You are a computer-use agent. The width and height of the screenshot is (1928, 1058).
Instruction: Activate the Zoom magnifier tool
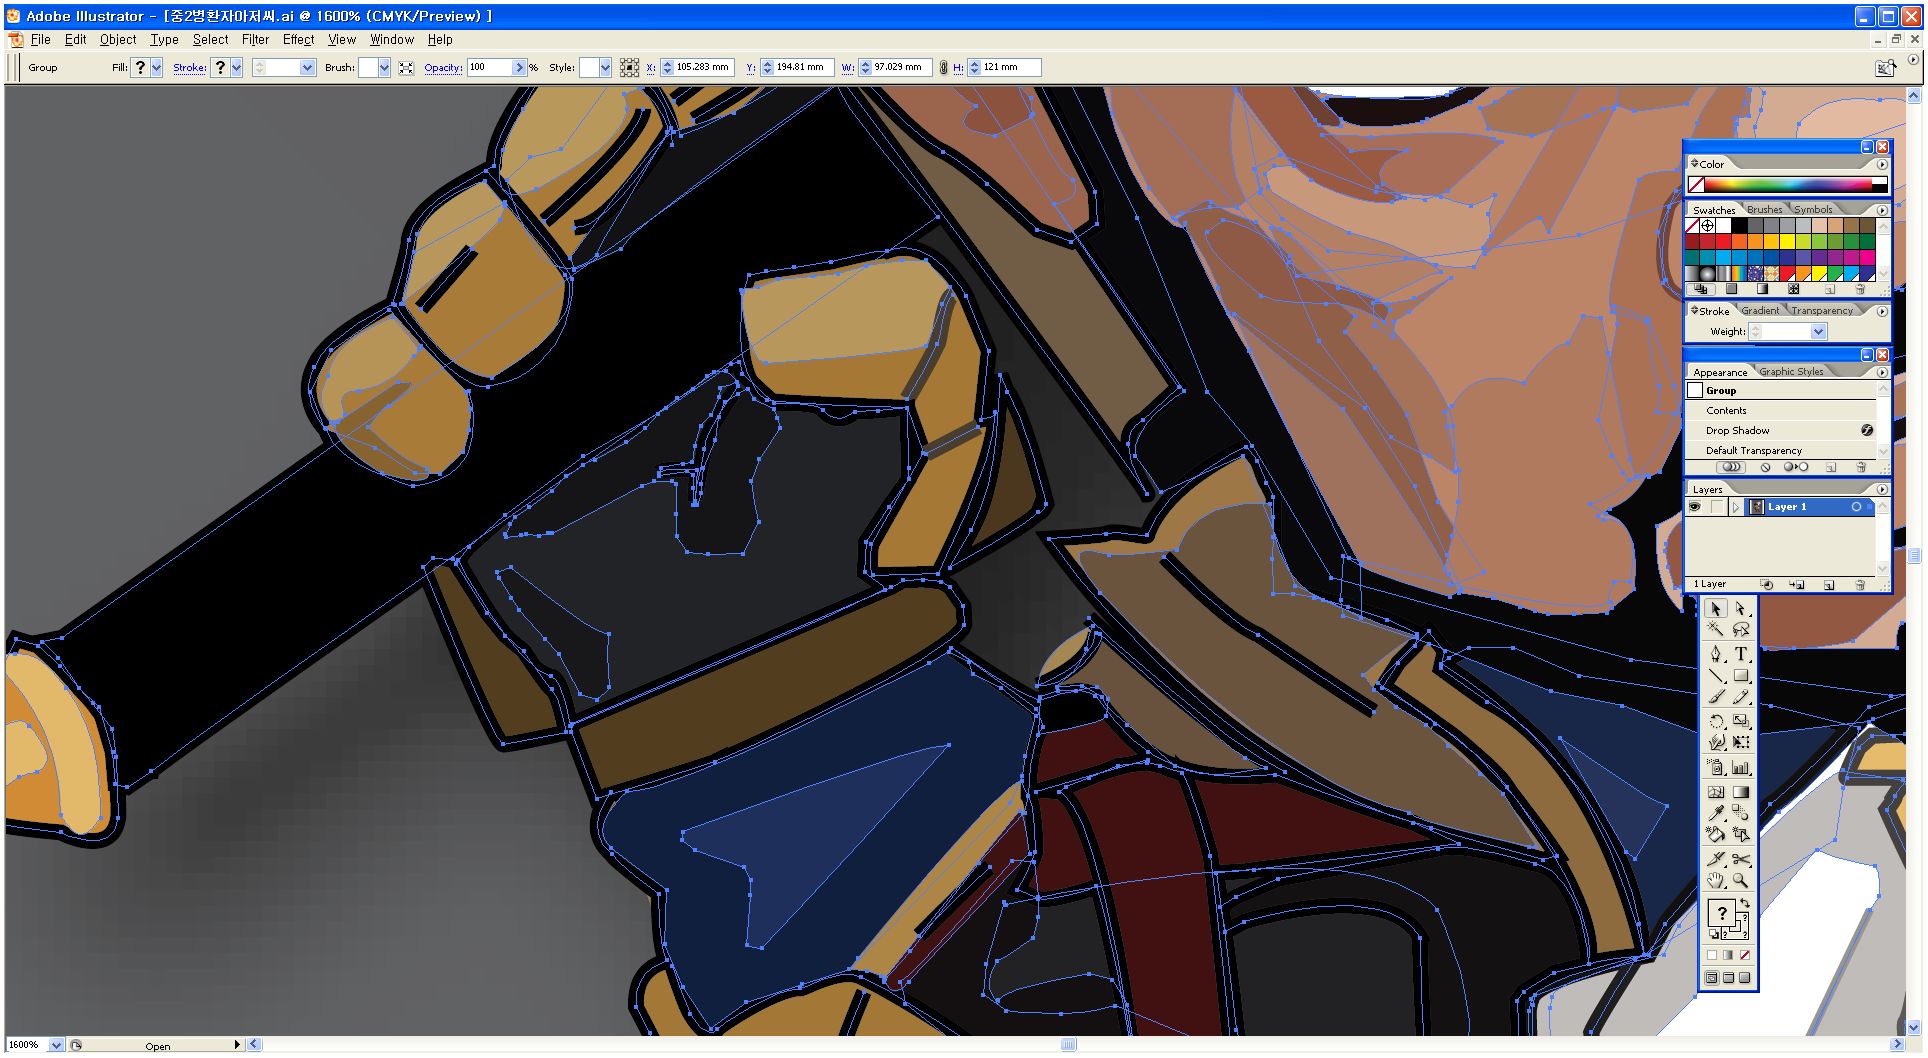tap(1741, 881)
